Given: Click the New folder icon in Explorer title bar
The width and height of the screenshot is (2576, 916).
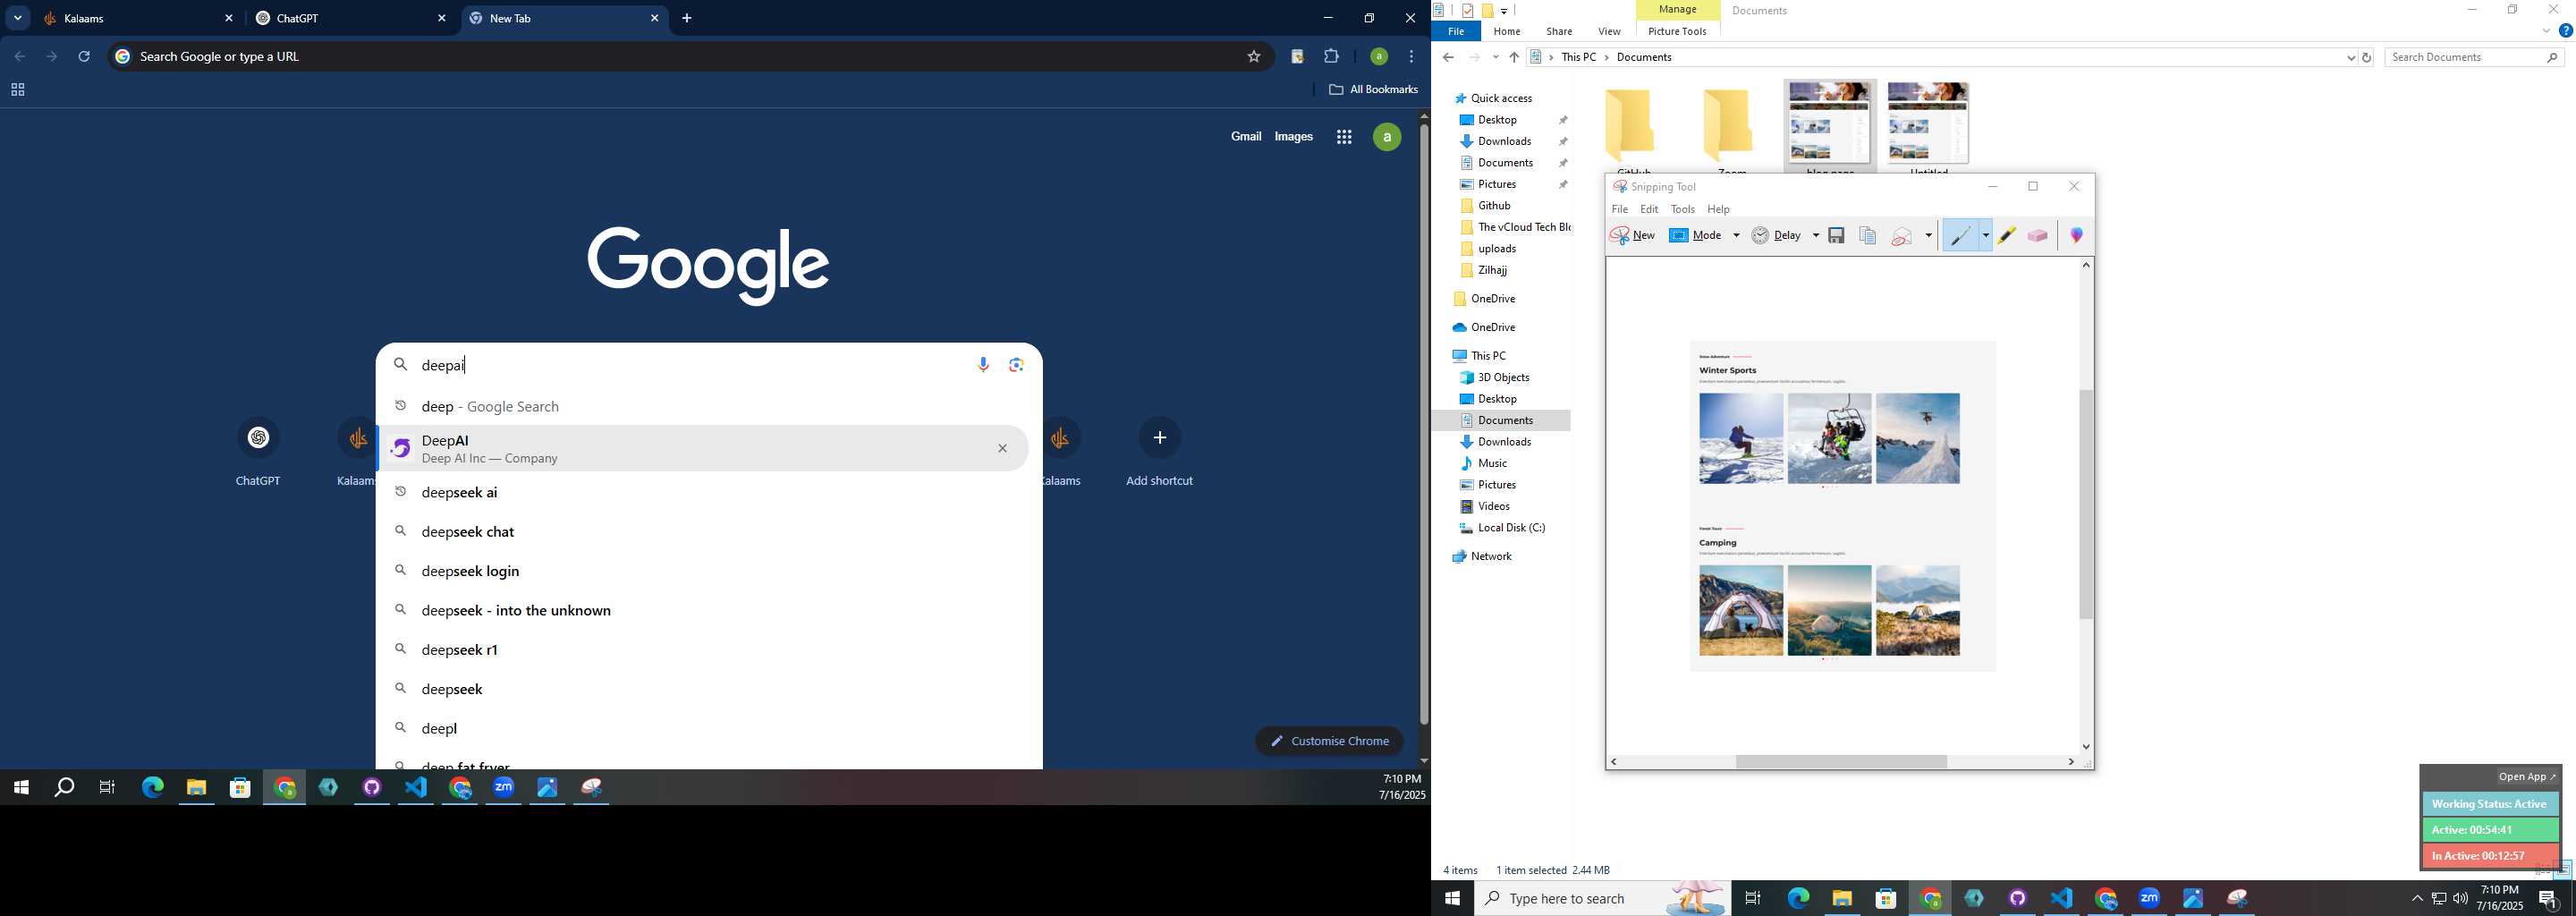Looking at the screenshot, I should pos(1487,11).
